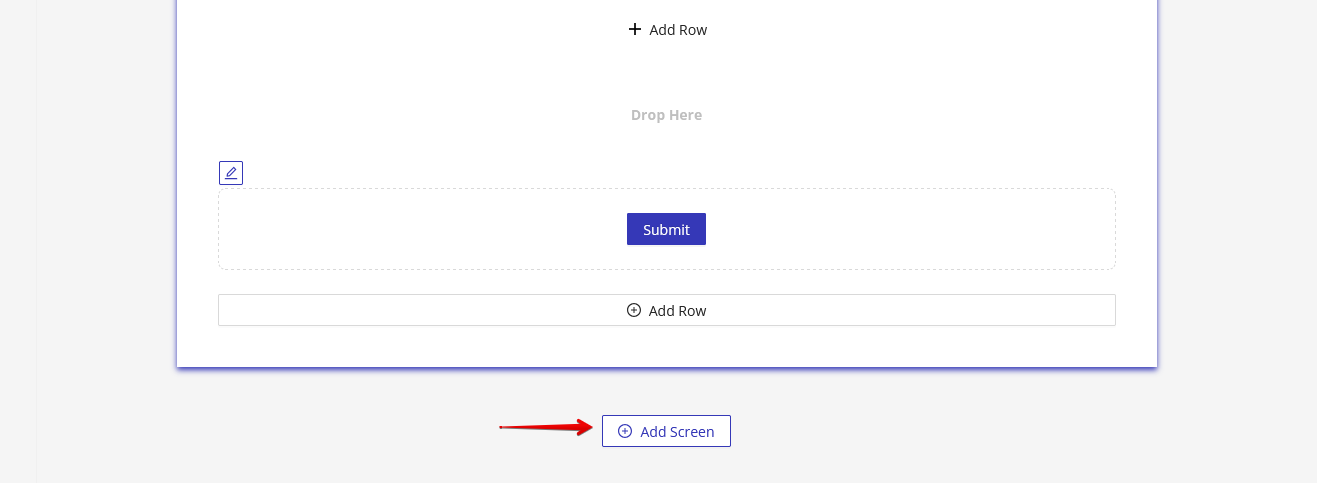Image resolution: width=1317 pixels, height=483 pixels.
Task: Click the circled plus icon in Add Screen
Action: pos(625,431)
